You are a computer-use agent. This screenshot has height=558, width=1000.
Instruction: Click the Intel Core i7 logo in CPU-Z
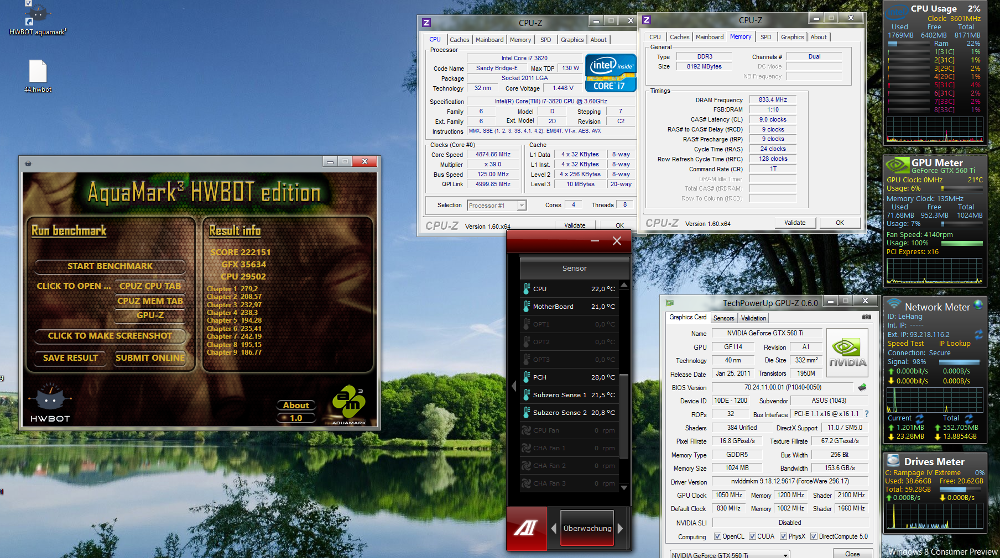pyautogui.click(x=610, y=73)
